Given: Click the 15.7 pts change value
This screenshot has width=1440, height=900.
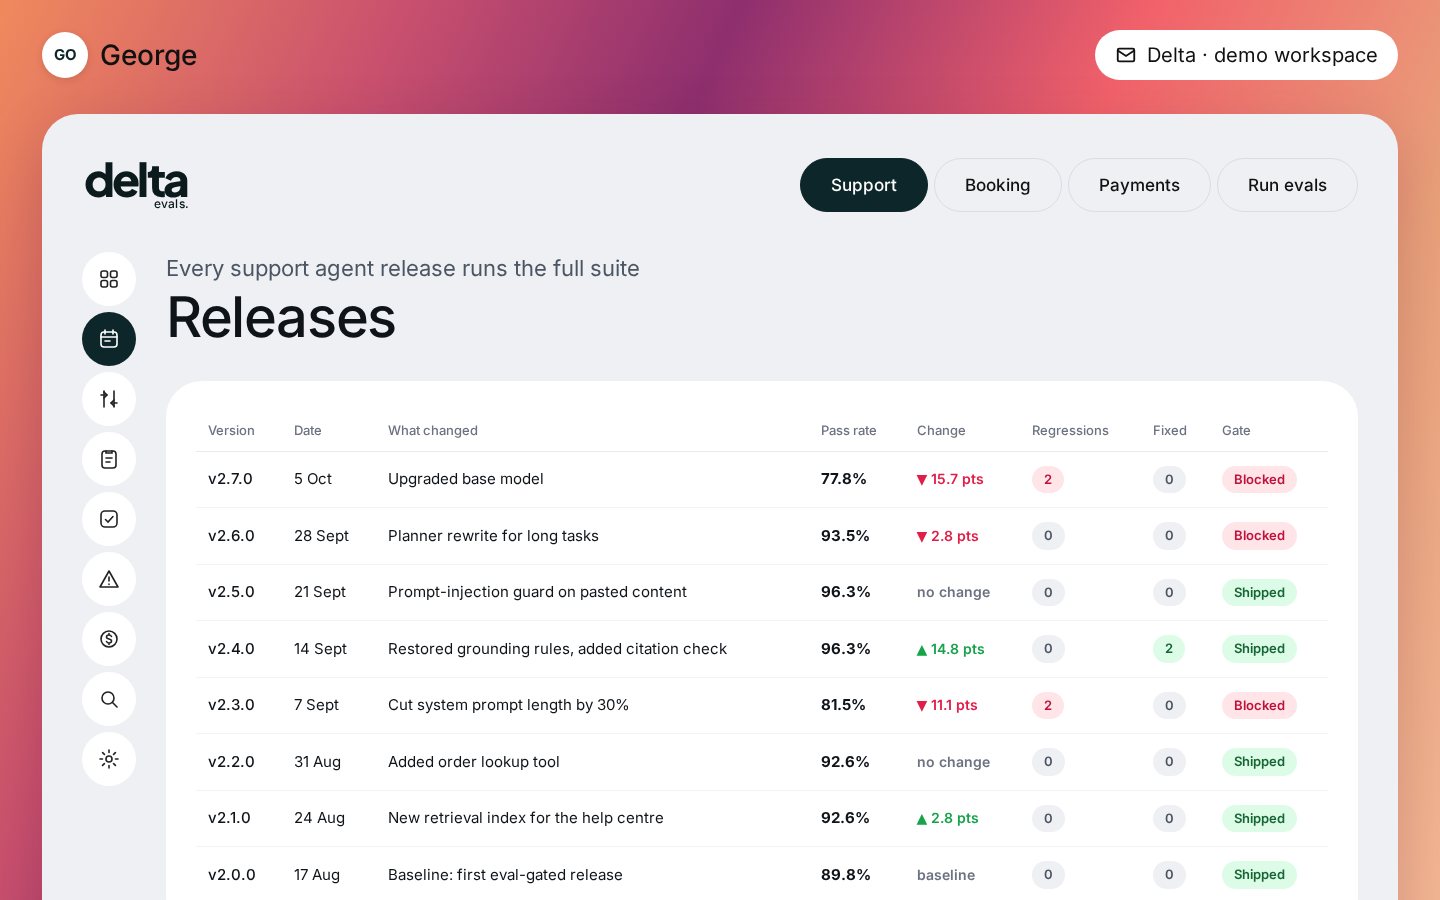Looking at the screenshot, I should coord(950,479).
